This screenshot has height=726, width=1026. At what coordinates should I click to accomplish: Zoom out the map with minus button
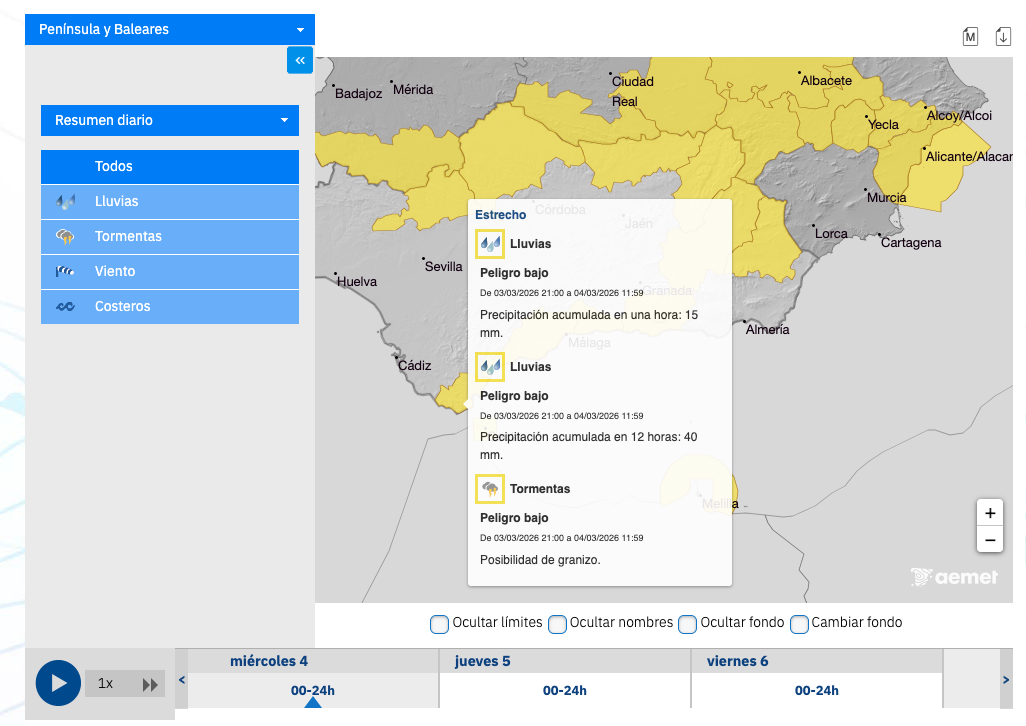990,540
